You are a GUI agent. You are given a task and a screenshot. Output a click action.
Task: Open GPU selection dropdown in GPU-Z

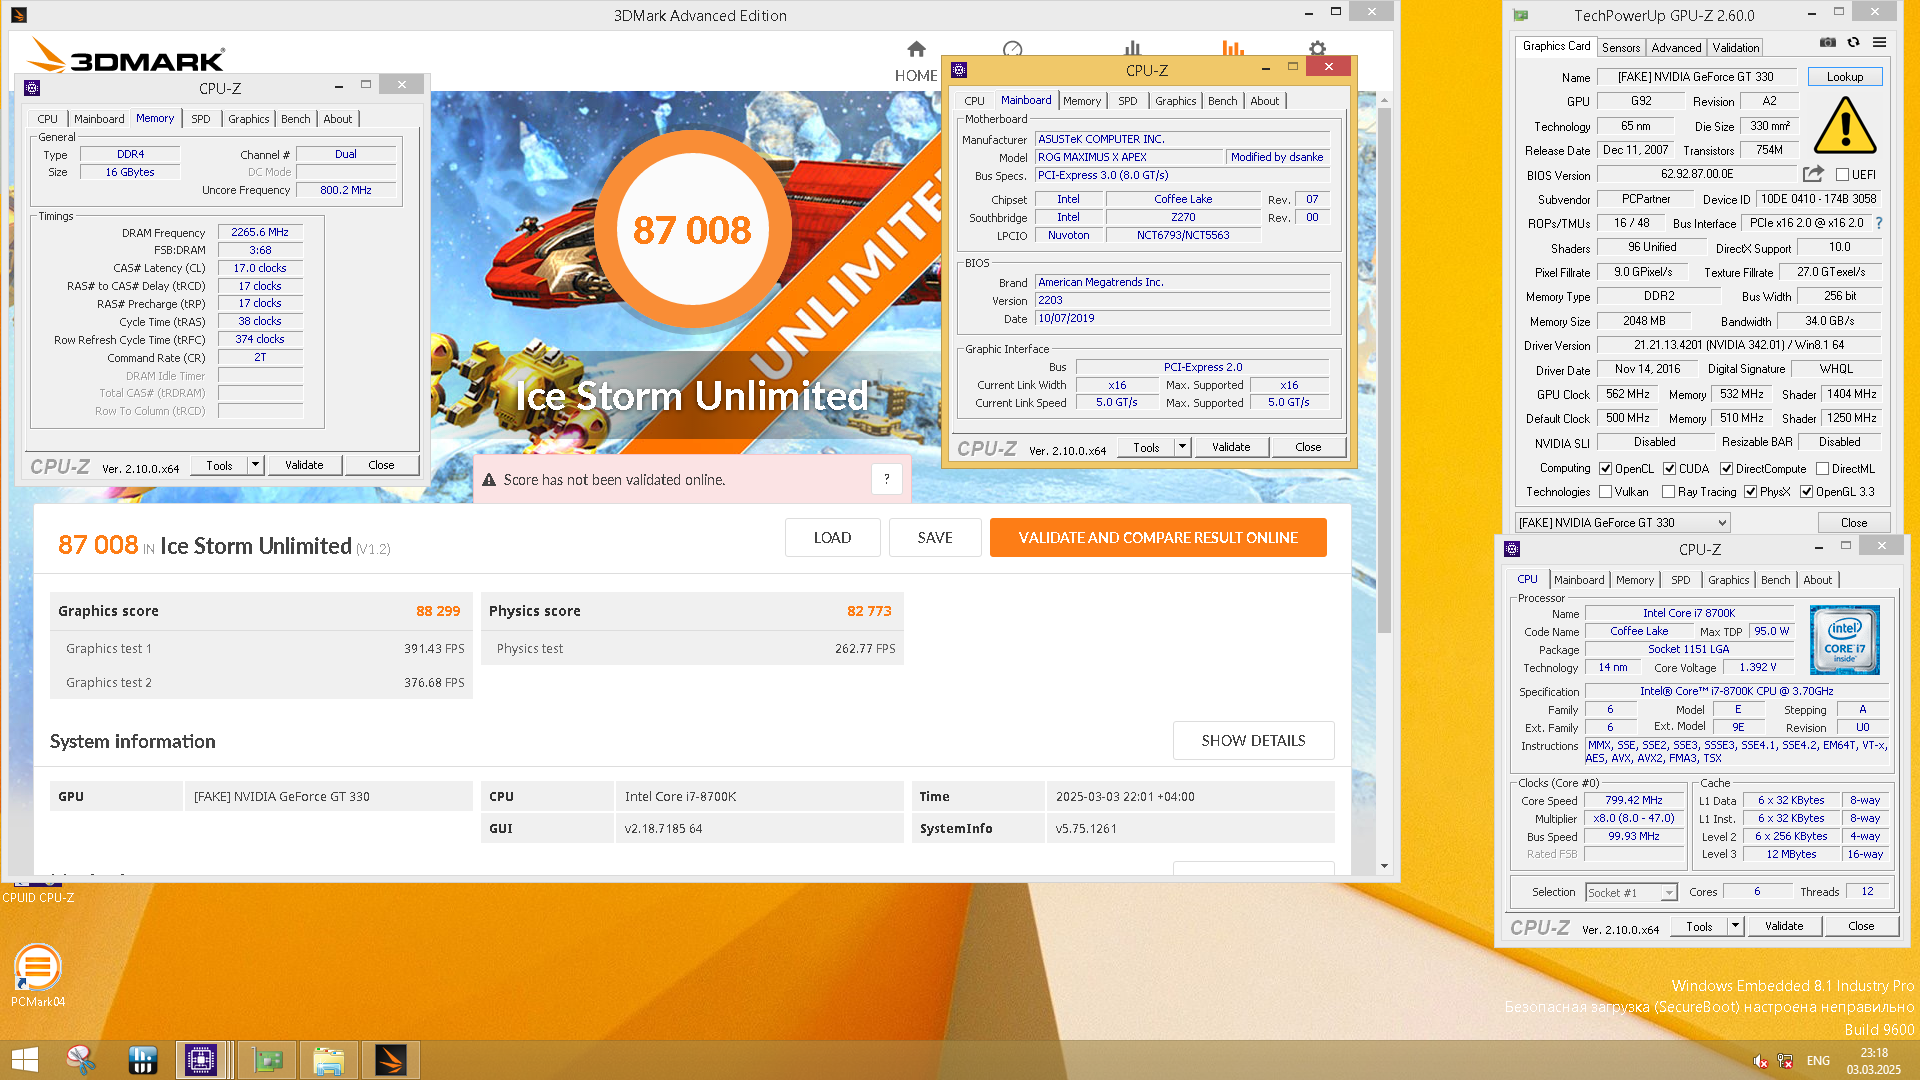1622,523
